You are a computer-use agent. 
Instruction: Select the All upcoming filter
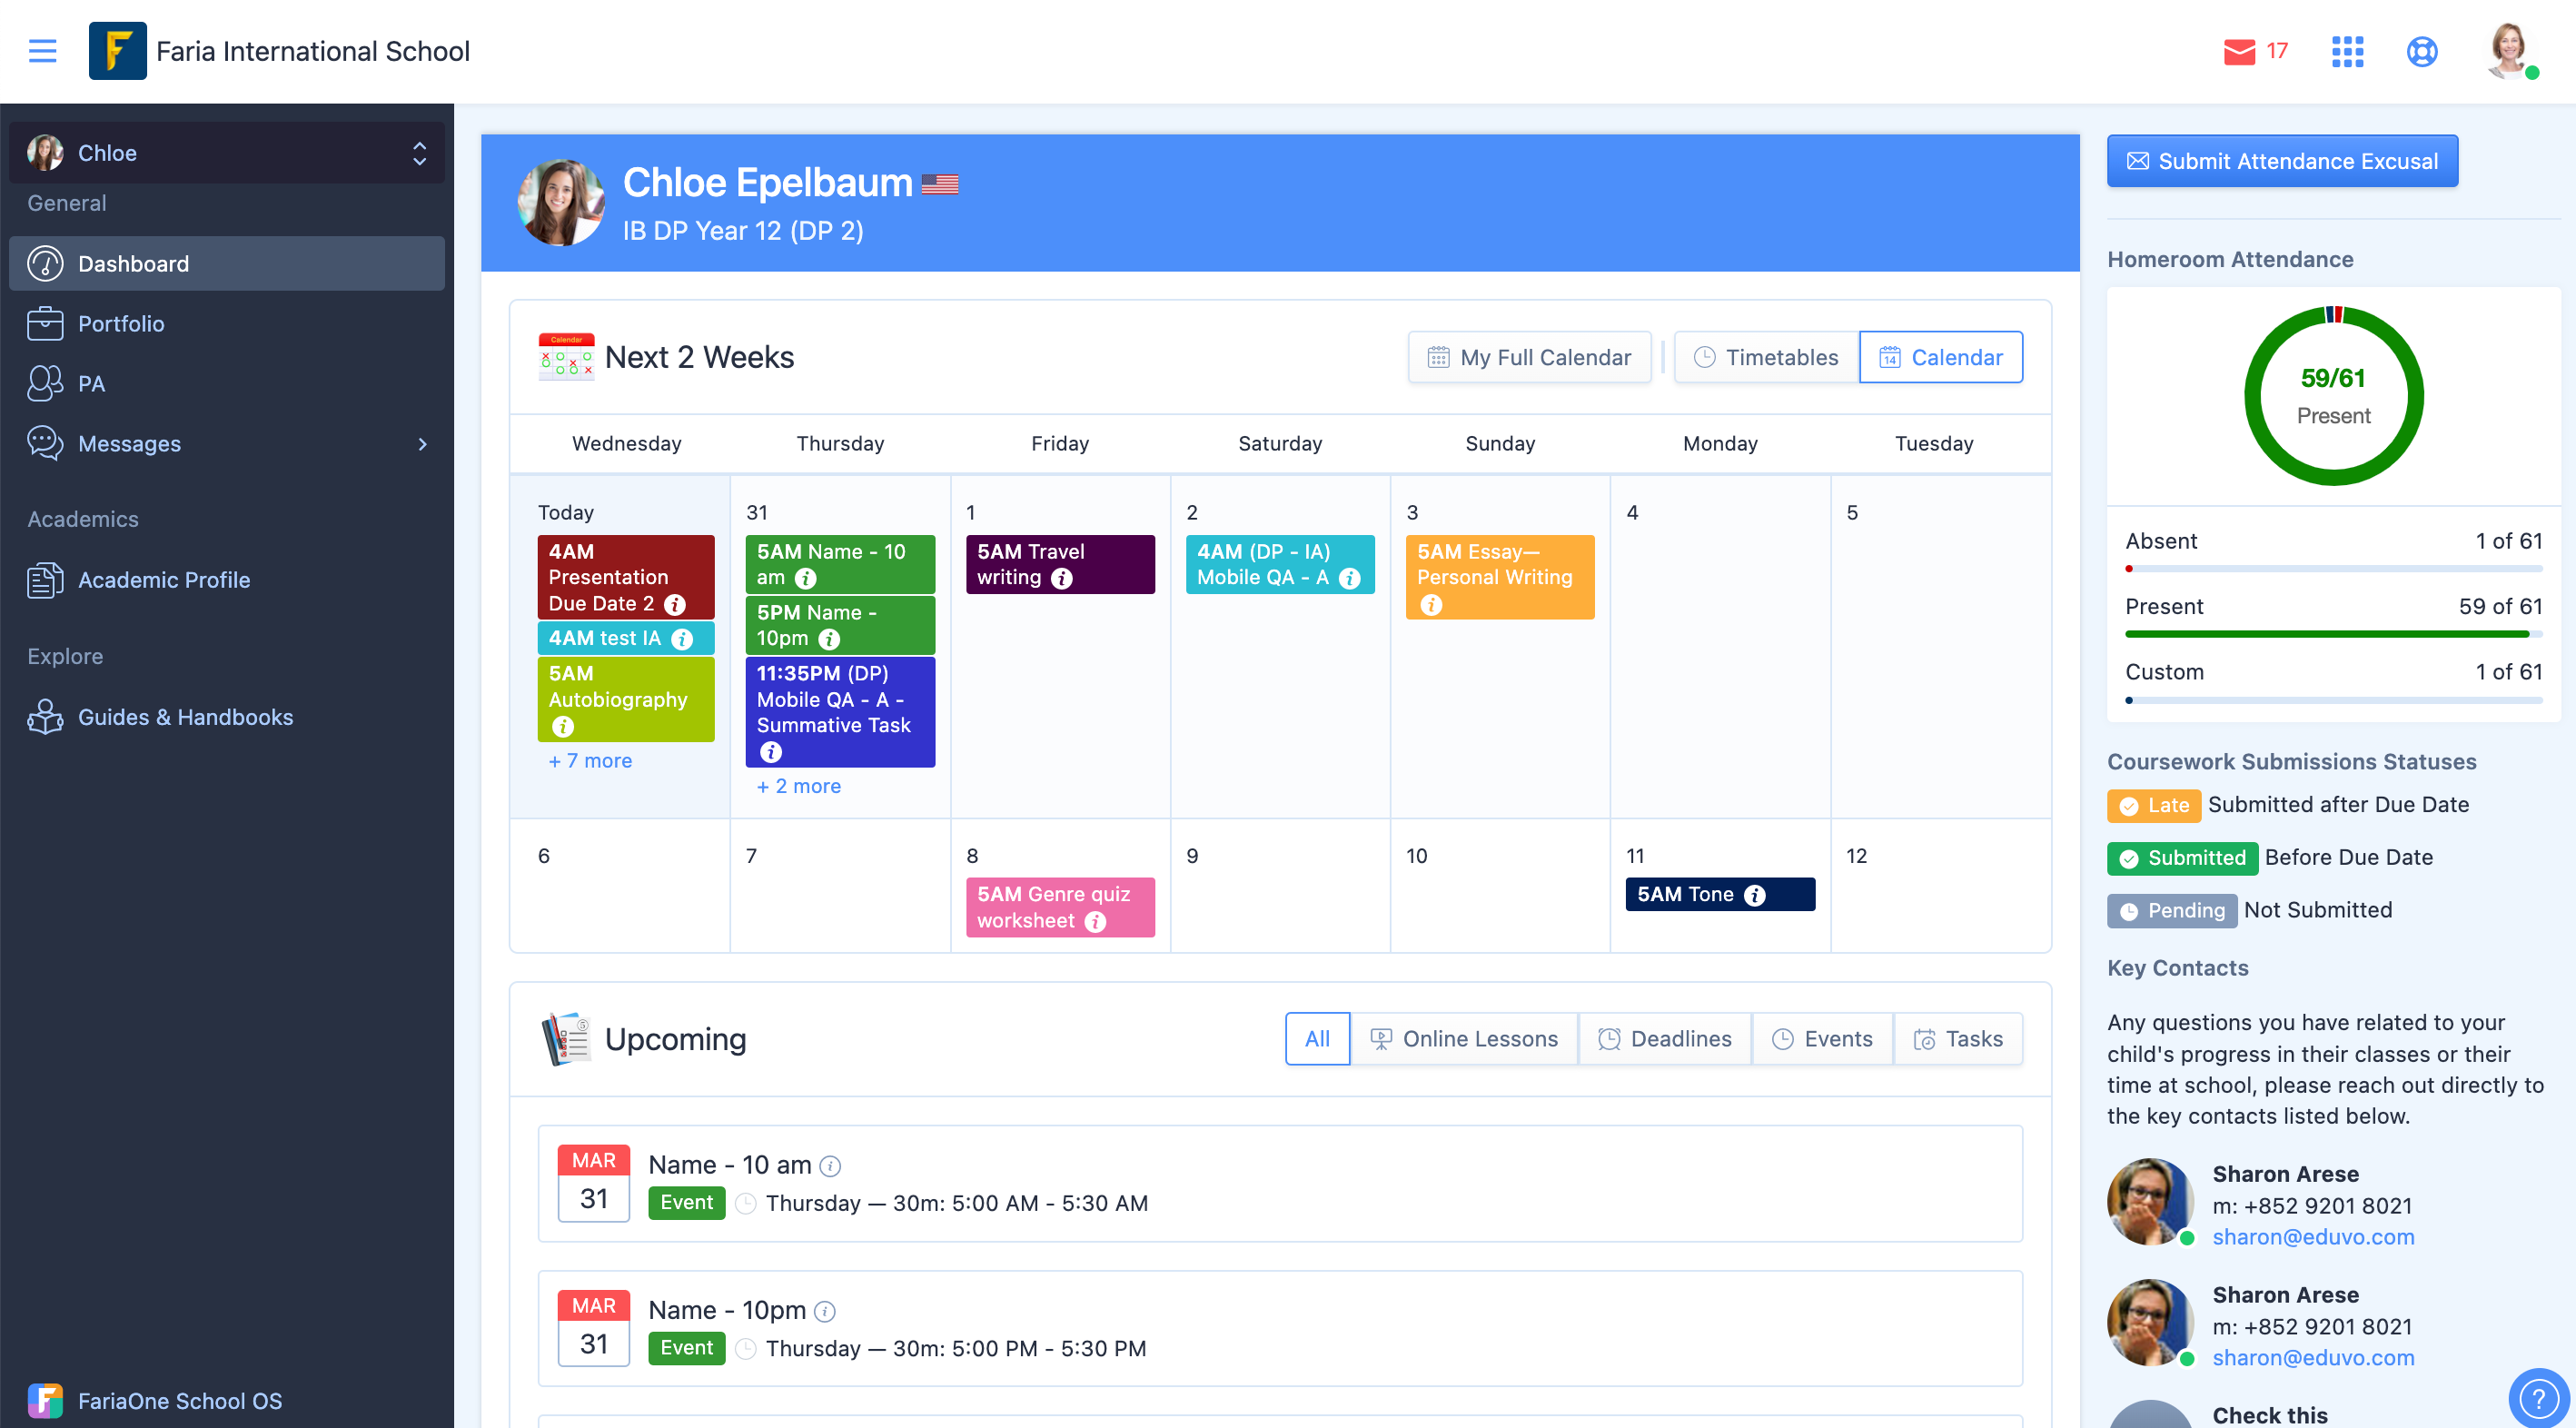pos(1317,1039)
